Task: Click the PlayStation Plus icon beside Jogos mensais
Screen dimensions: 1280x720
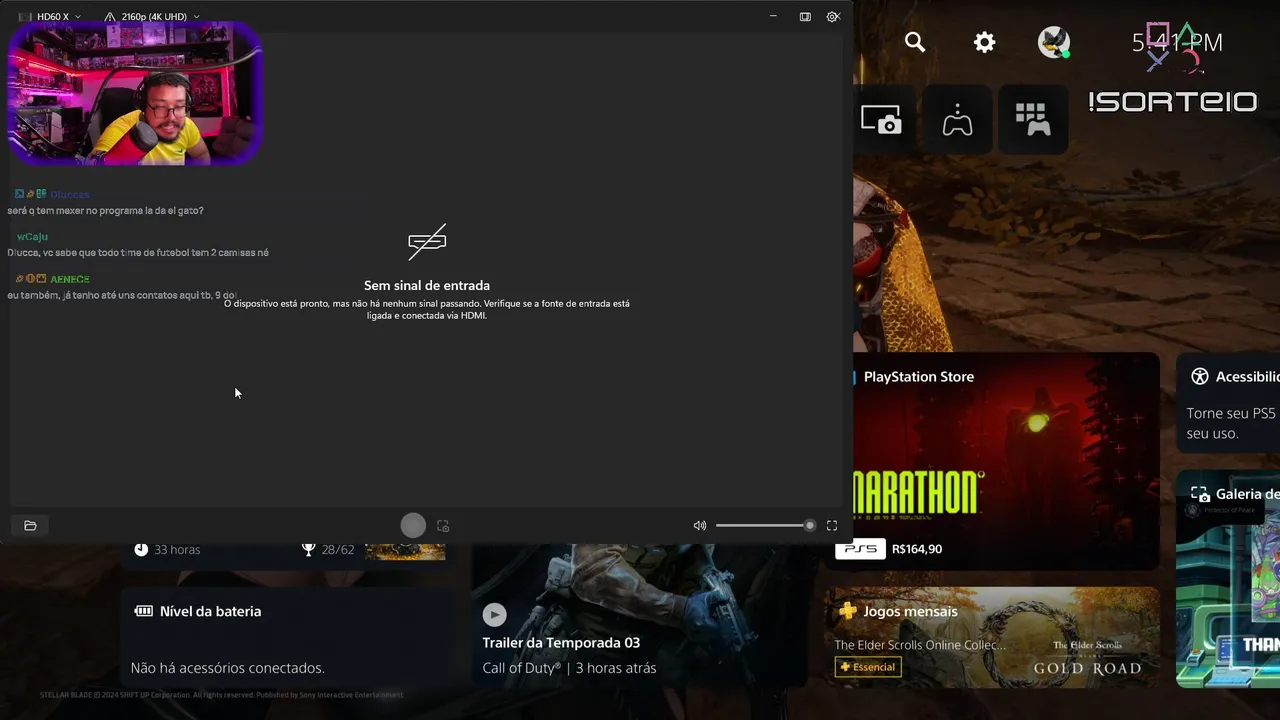Action: [x=847, y=611]
